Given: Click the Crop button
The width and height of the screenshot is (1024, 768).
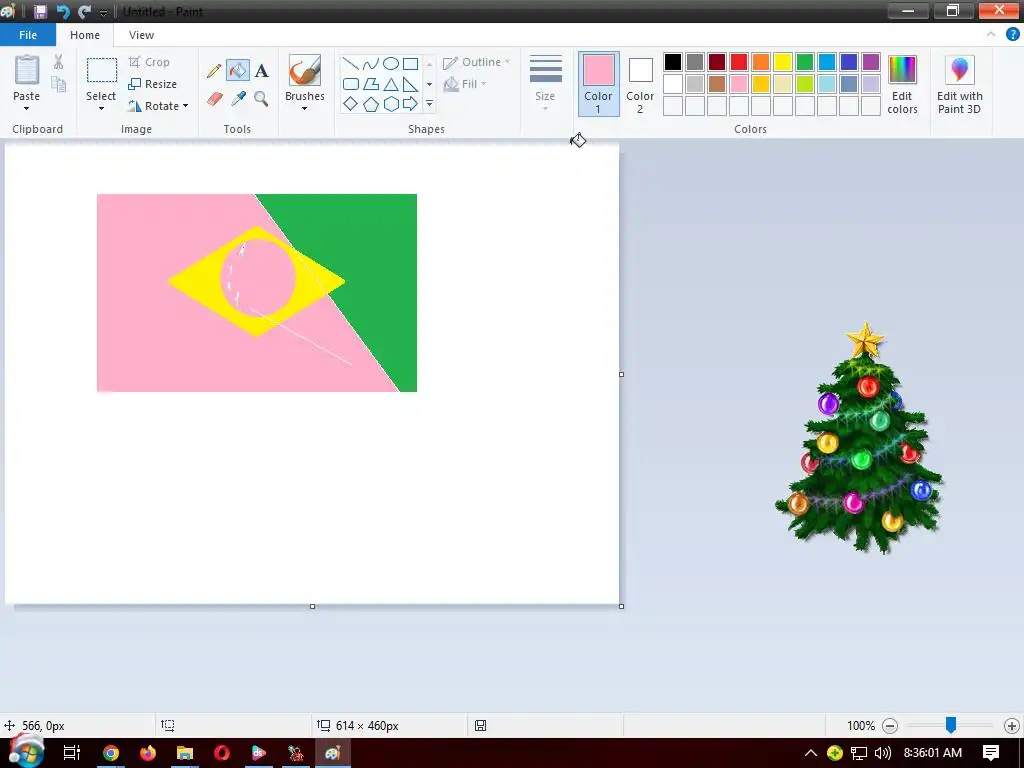Looking at the screenshot, I should tap(149, 62).
